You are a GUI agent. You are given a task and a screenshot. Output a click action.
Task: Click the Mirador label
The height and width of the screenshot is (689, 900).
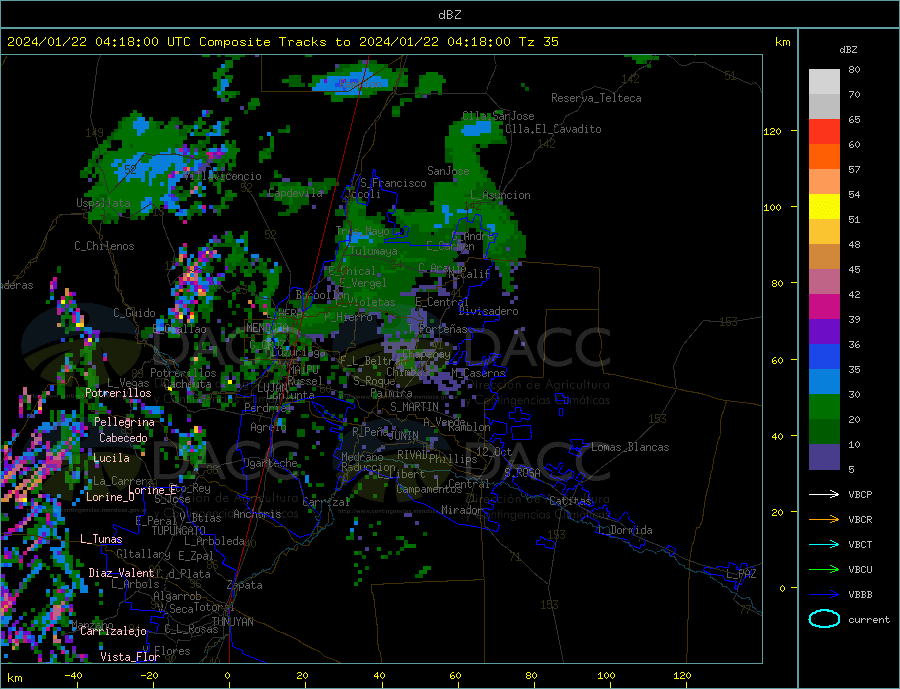coord(463,510)
